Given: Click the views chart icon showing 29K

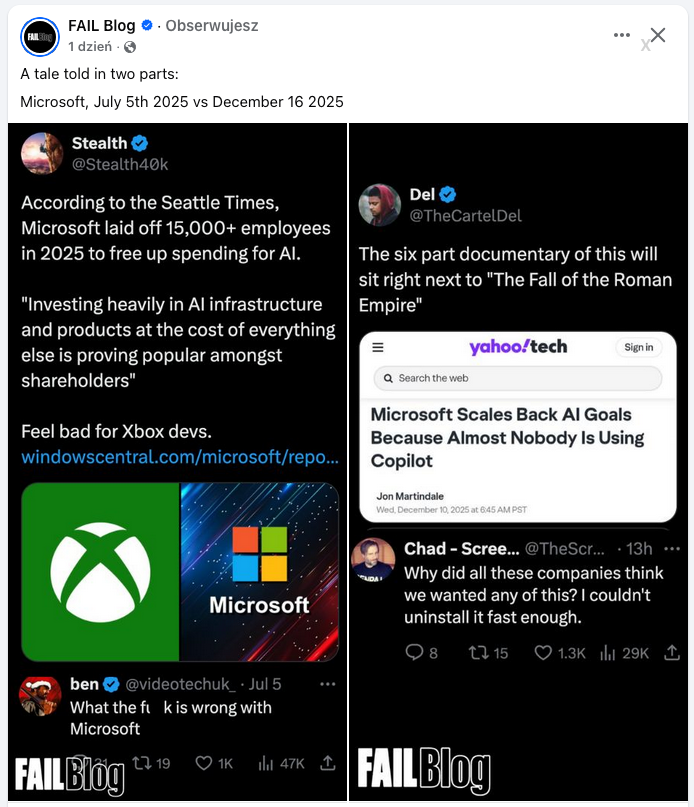Looking at the screenshot, I should pos(607,652).
